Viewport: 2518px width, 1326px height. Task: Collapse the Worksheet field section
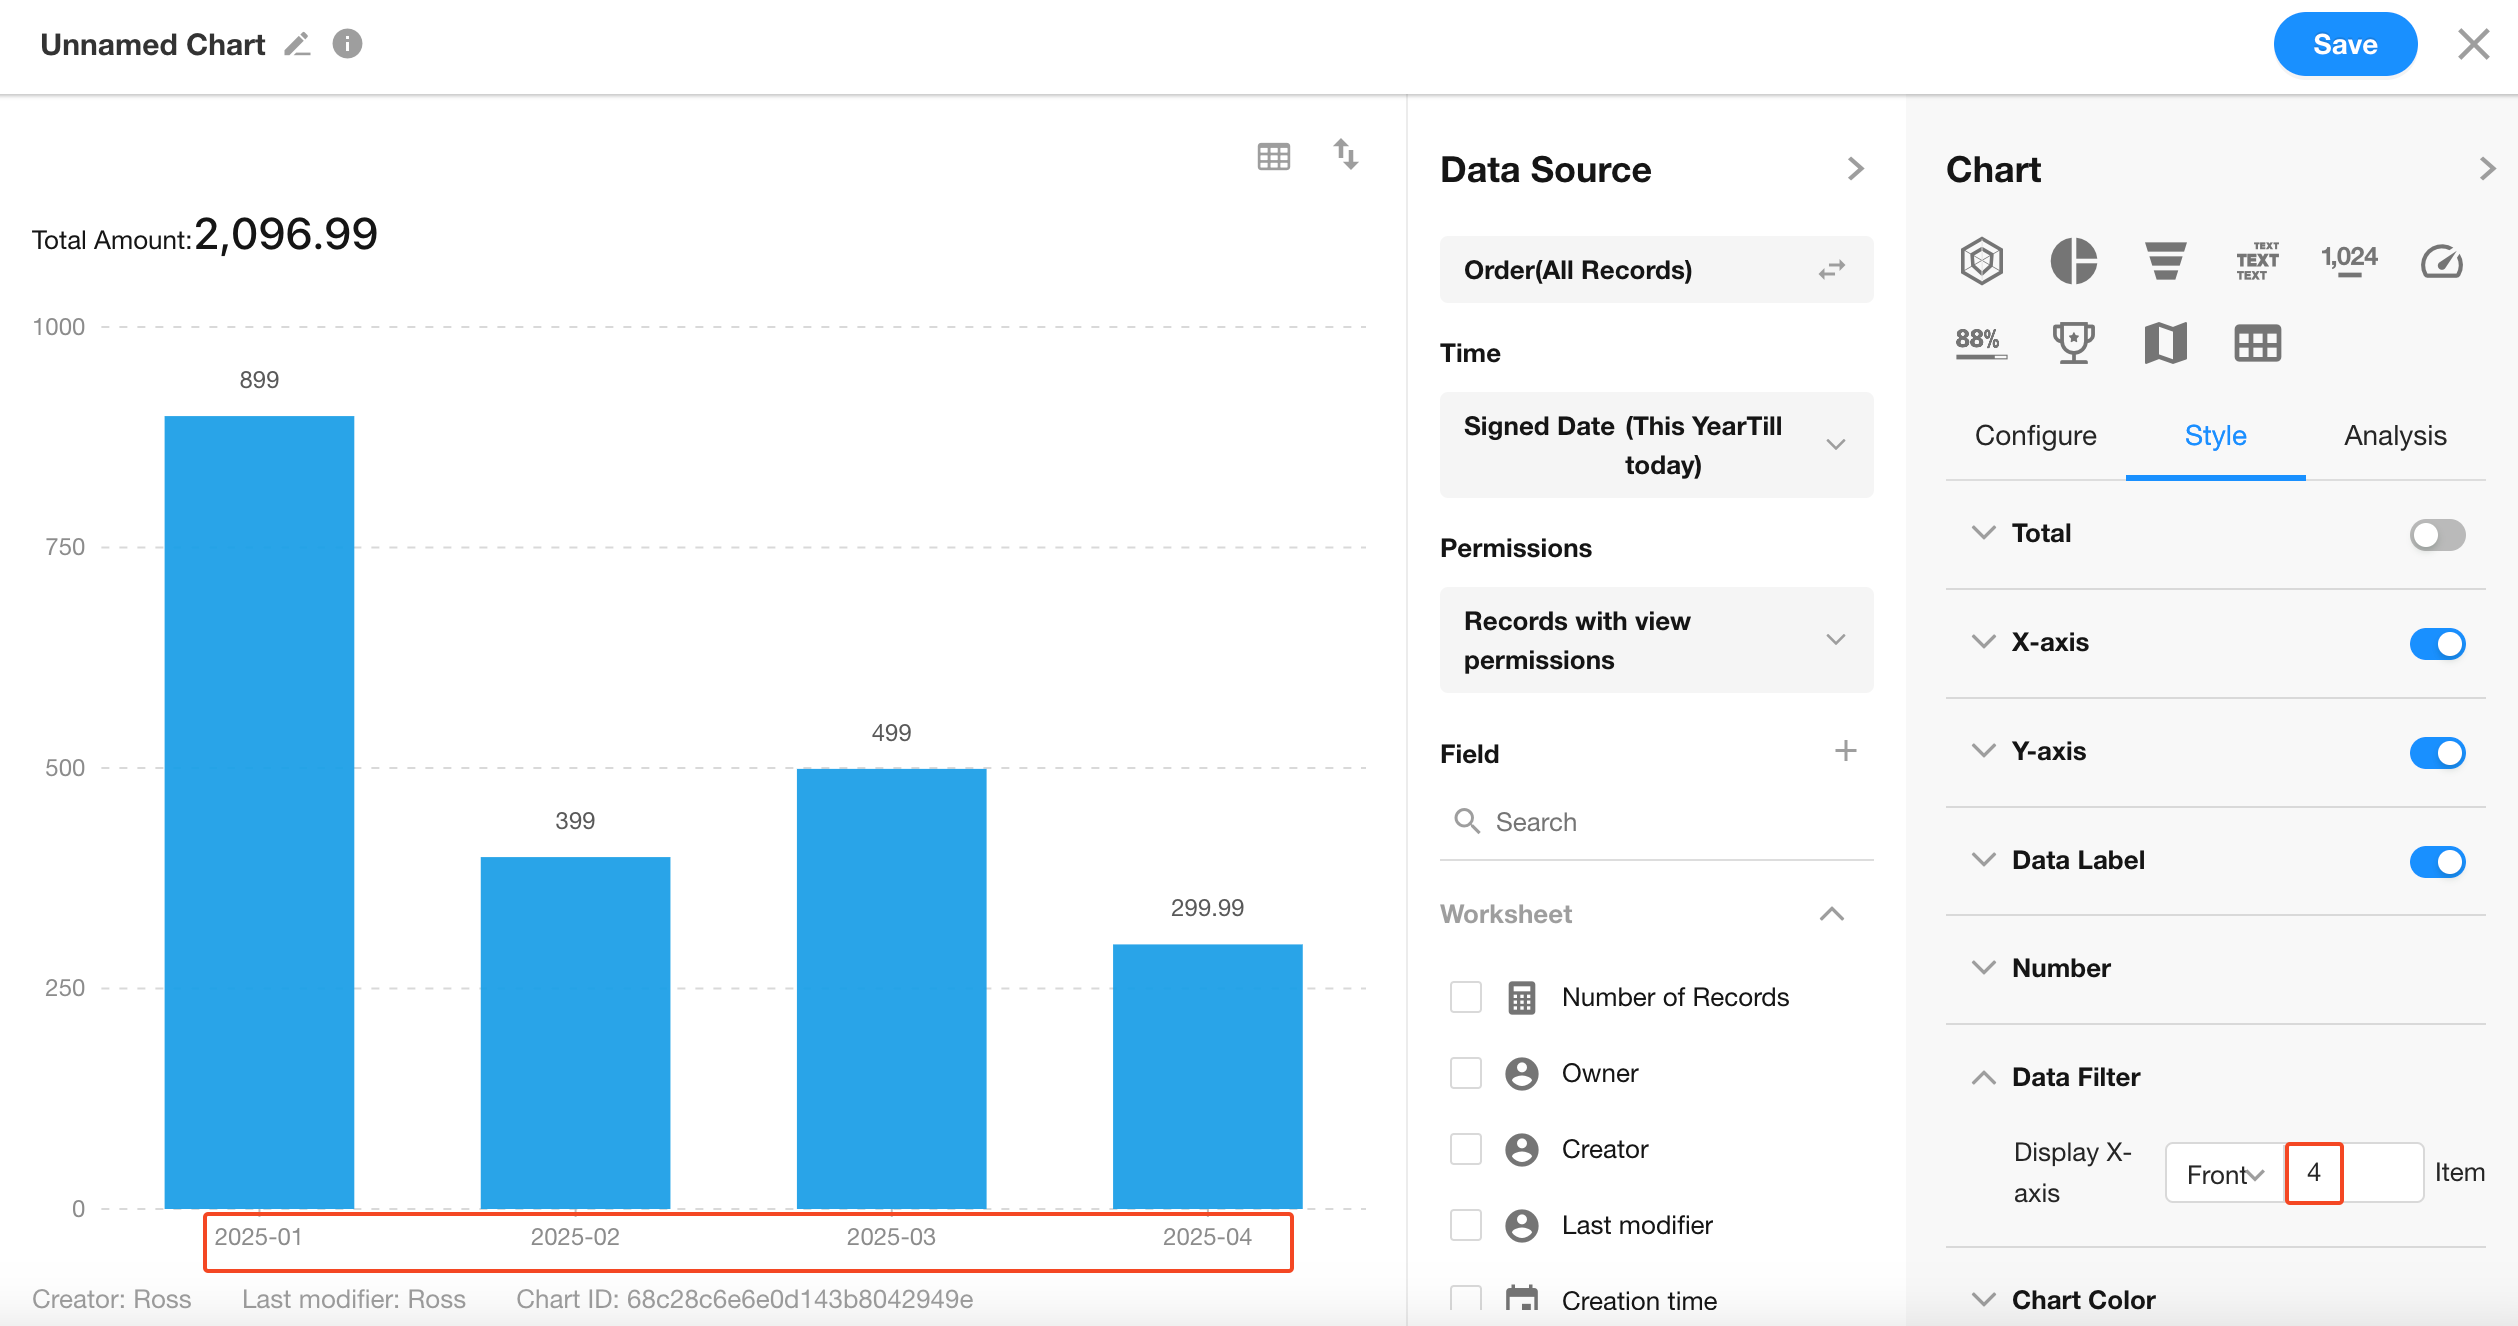click(1831, 914)
